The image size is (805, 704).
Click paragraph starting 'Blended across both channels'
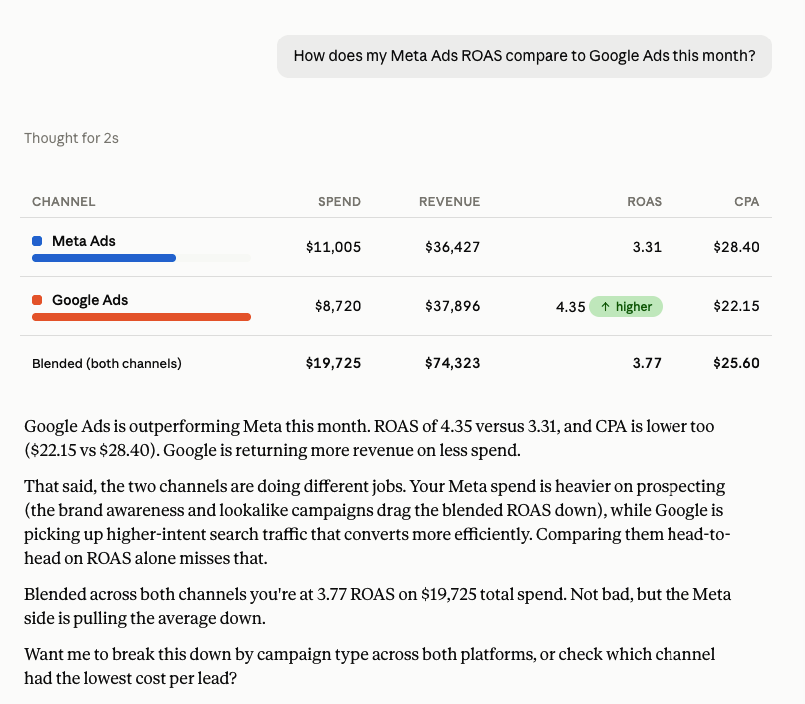[x=377, y=606]
